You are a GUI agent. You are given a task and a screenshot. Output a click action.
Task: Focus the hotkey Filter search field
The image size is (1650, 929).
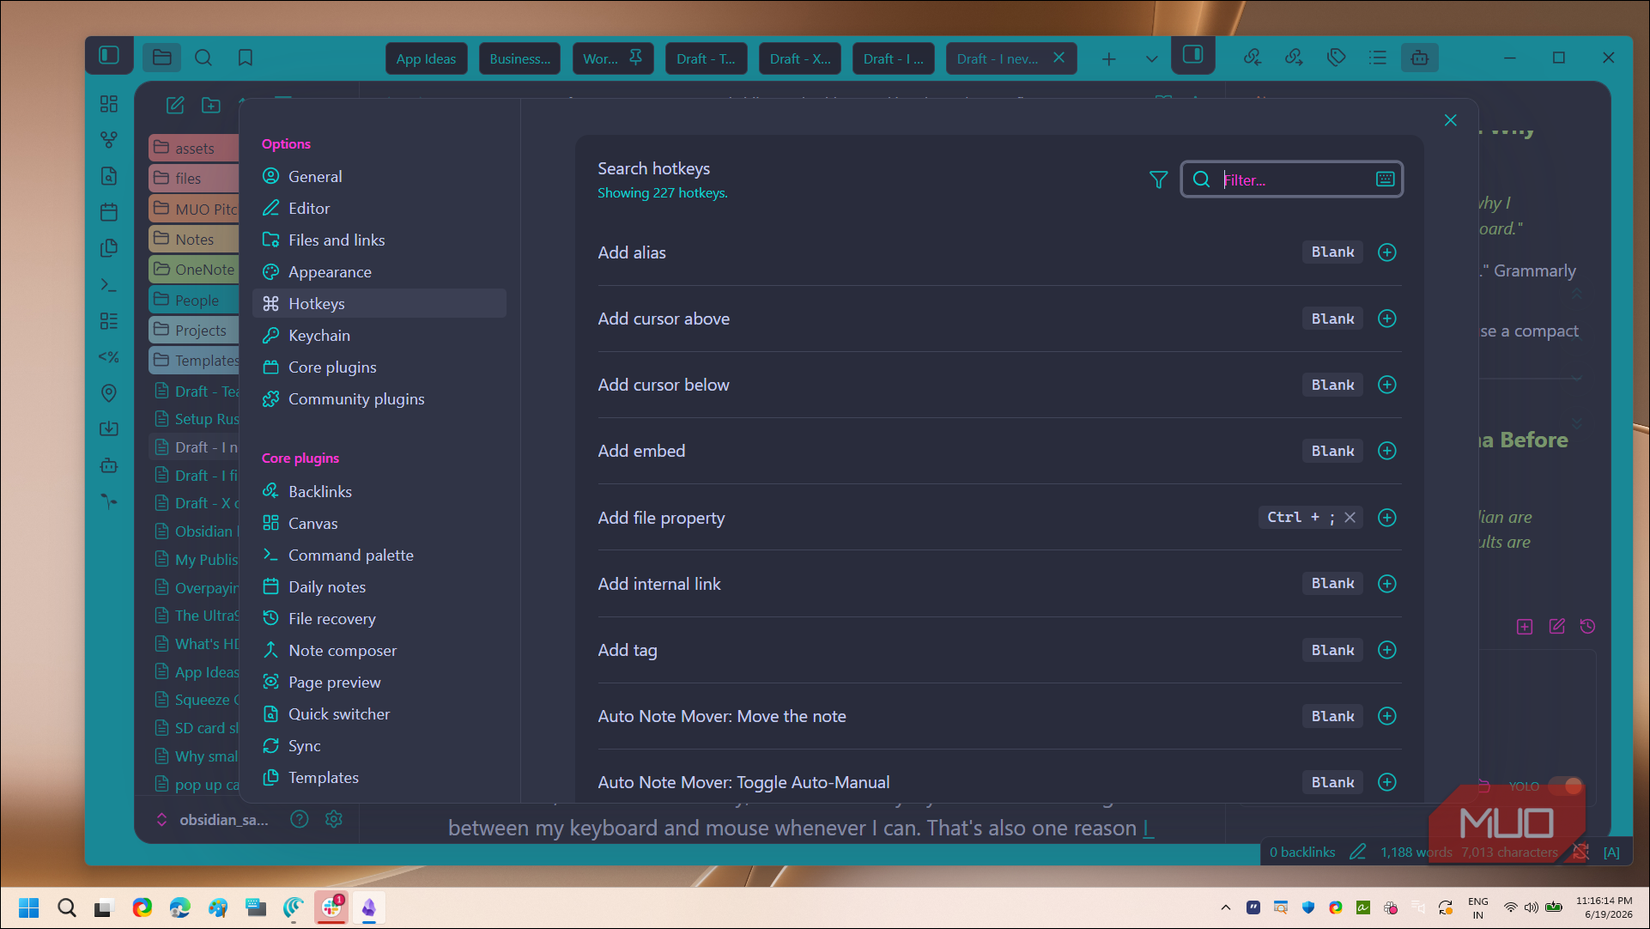(x=1292, y=179)
